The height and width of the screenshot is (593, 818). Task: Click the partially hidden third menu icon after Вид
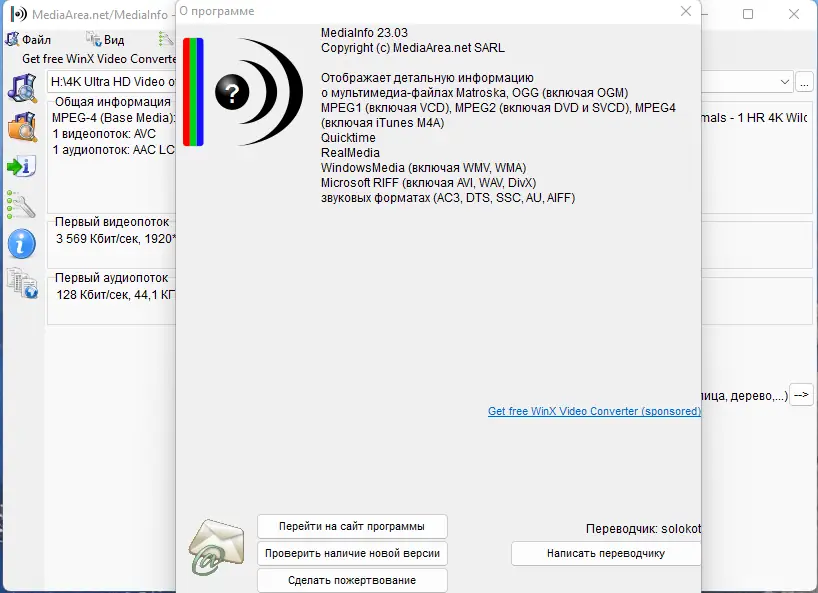click(166, 39)
